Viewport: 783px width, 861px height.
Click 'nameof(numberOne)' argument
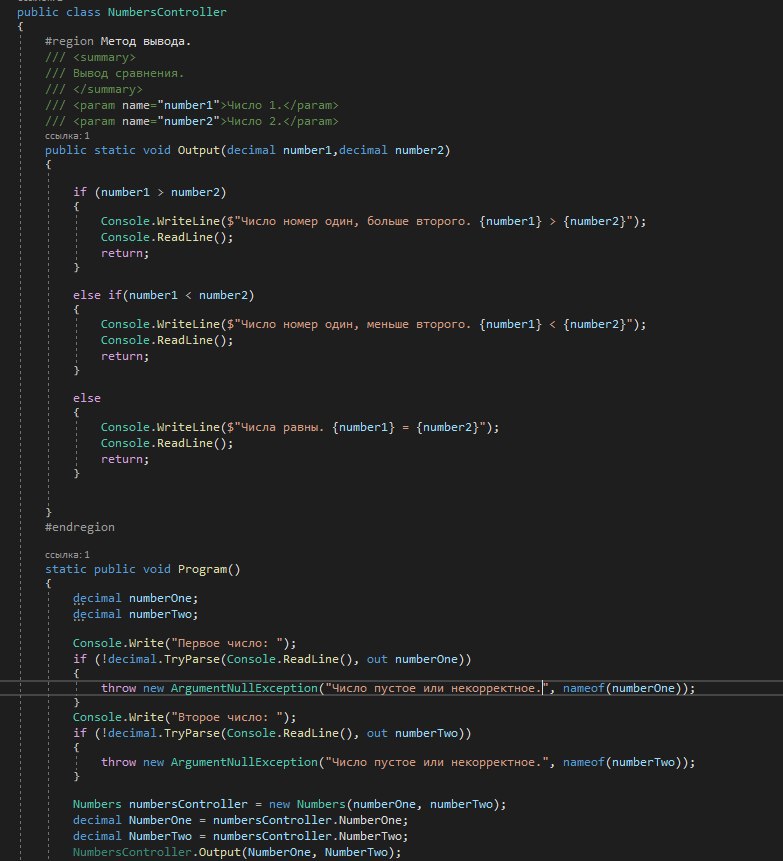622,688
